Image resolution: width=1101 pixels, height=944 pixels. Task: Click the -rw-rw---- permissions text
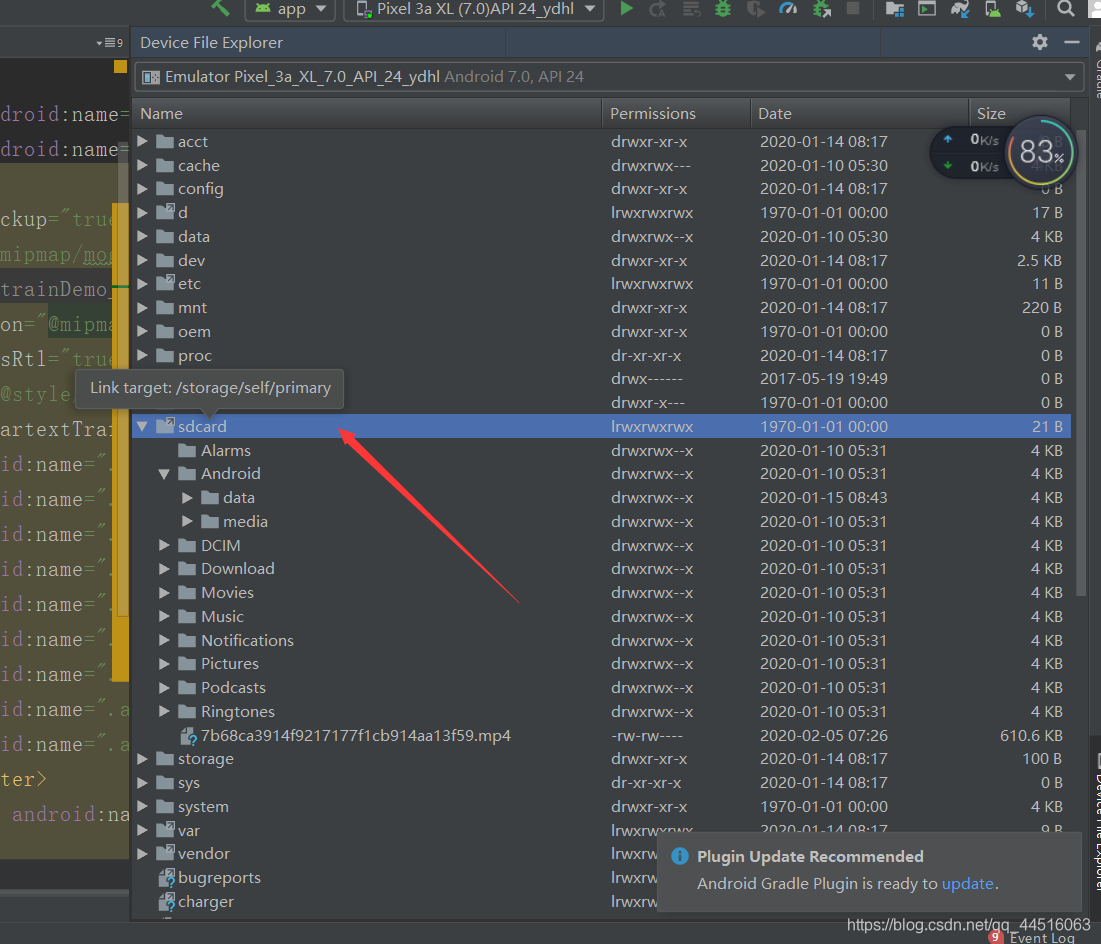647,735
